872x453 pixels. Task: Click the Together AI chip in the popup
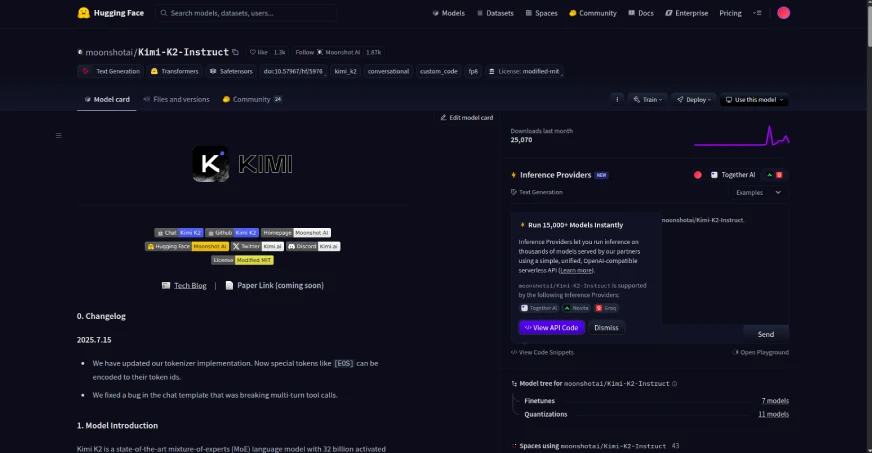538,308
